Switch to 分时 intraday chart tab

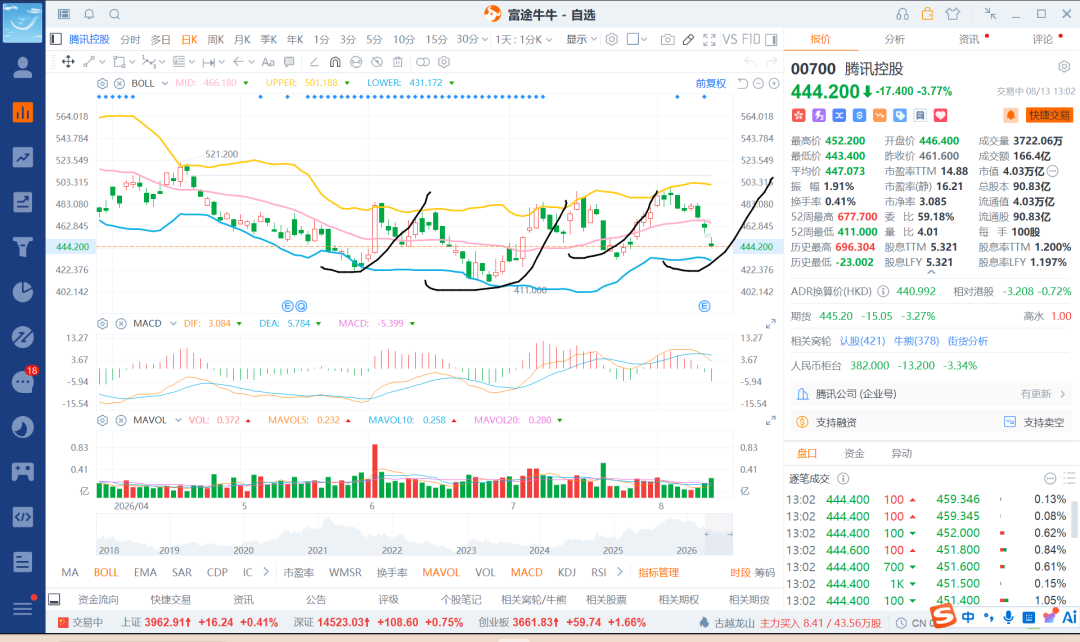pyautogui.click(x=130, y=39)
